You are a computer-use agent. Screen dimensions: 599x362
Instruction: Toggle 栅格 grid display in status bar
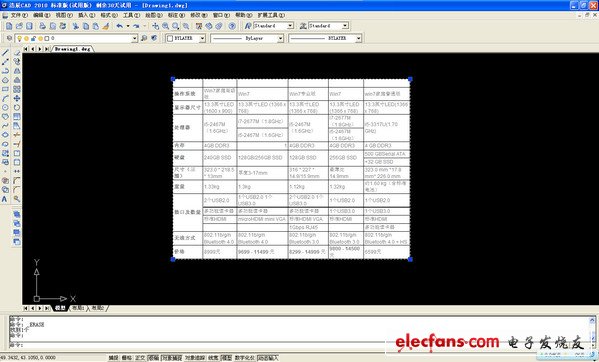tap(127, 358)
